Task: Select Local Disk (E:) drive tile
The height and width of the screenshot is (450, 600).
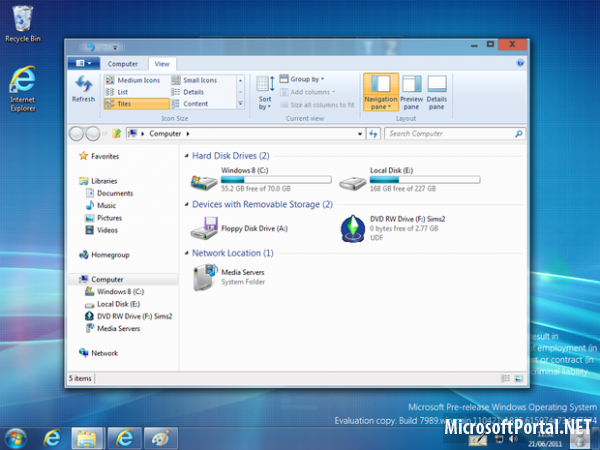Action: (x=410, y=180)
